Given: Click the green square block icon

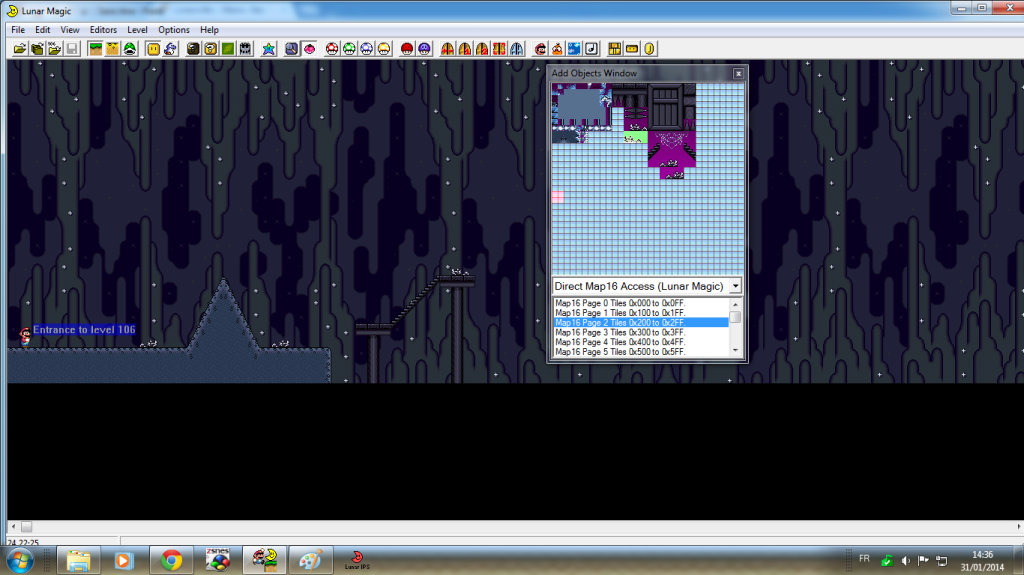Looking at the screenshot, I should pyautogui.click(x=228, y=49).
